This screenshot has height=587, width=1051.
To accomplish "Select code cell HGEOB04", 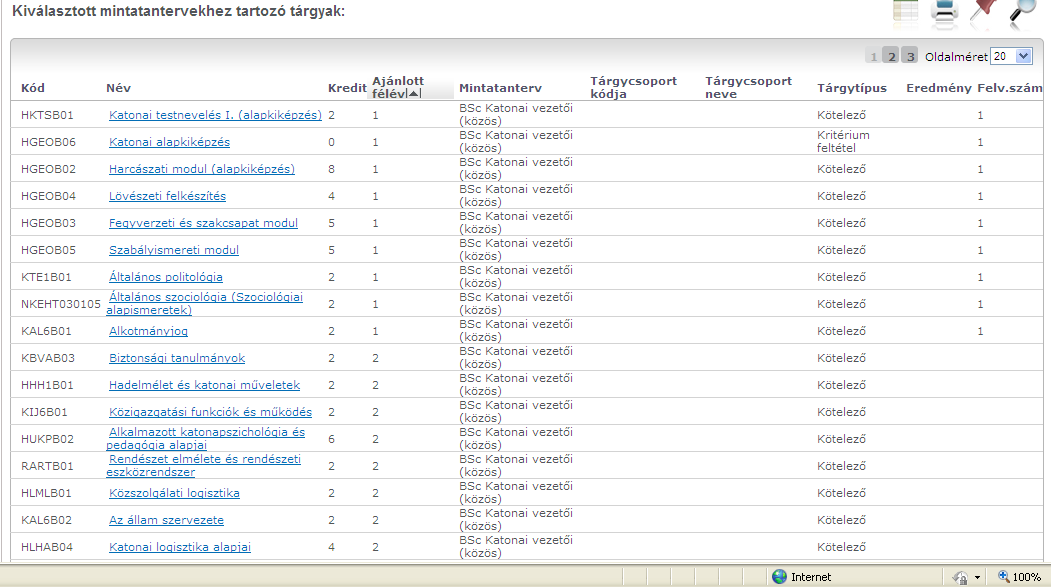I will (x=48, y=196).
